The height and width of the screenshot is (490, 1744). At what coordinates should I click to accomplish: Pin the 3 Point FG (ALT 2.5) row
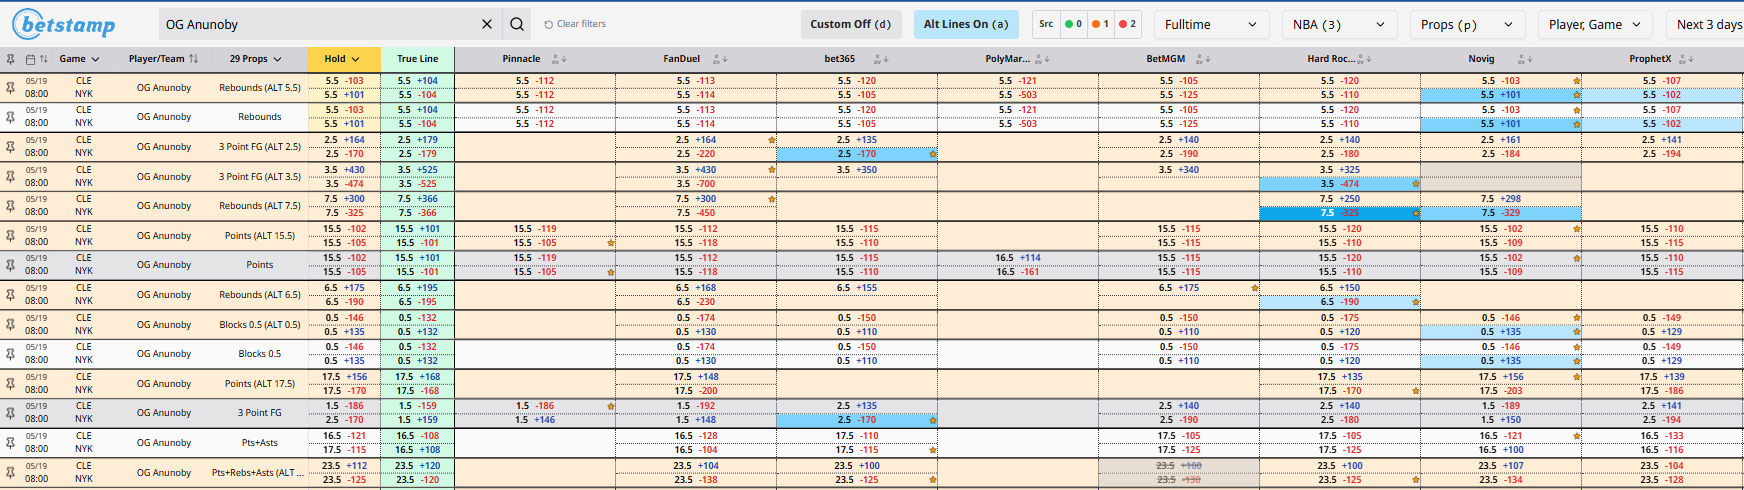10,147
